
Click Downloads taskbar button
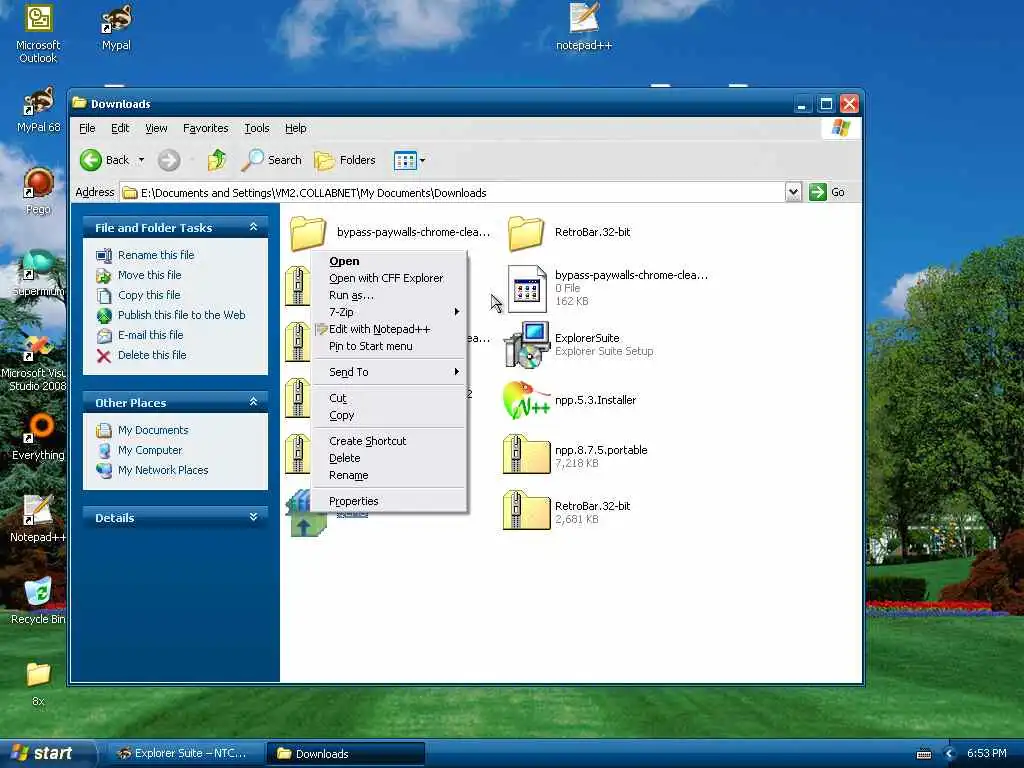(345, 754)
